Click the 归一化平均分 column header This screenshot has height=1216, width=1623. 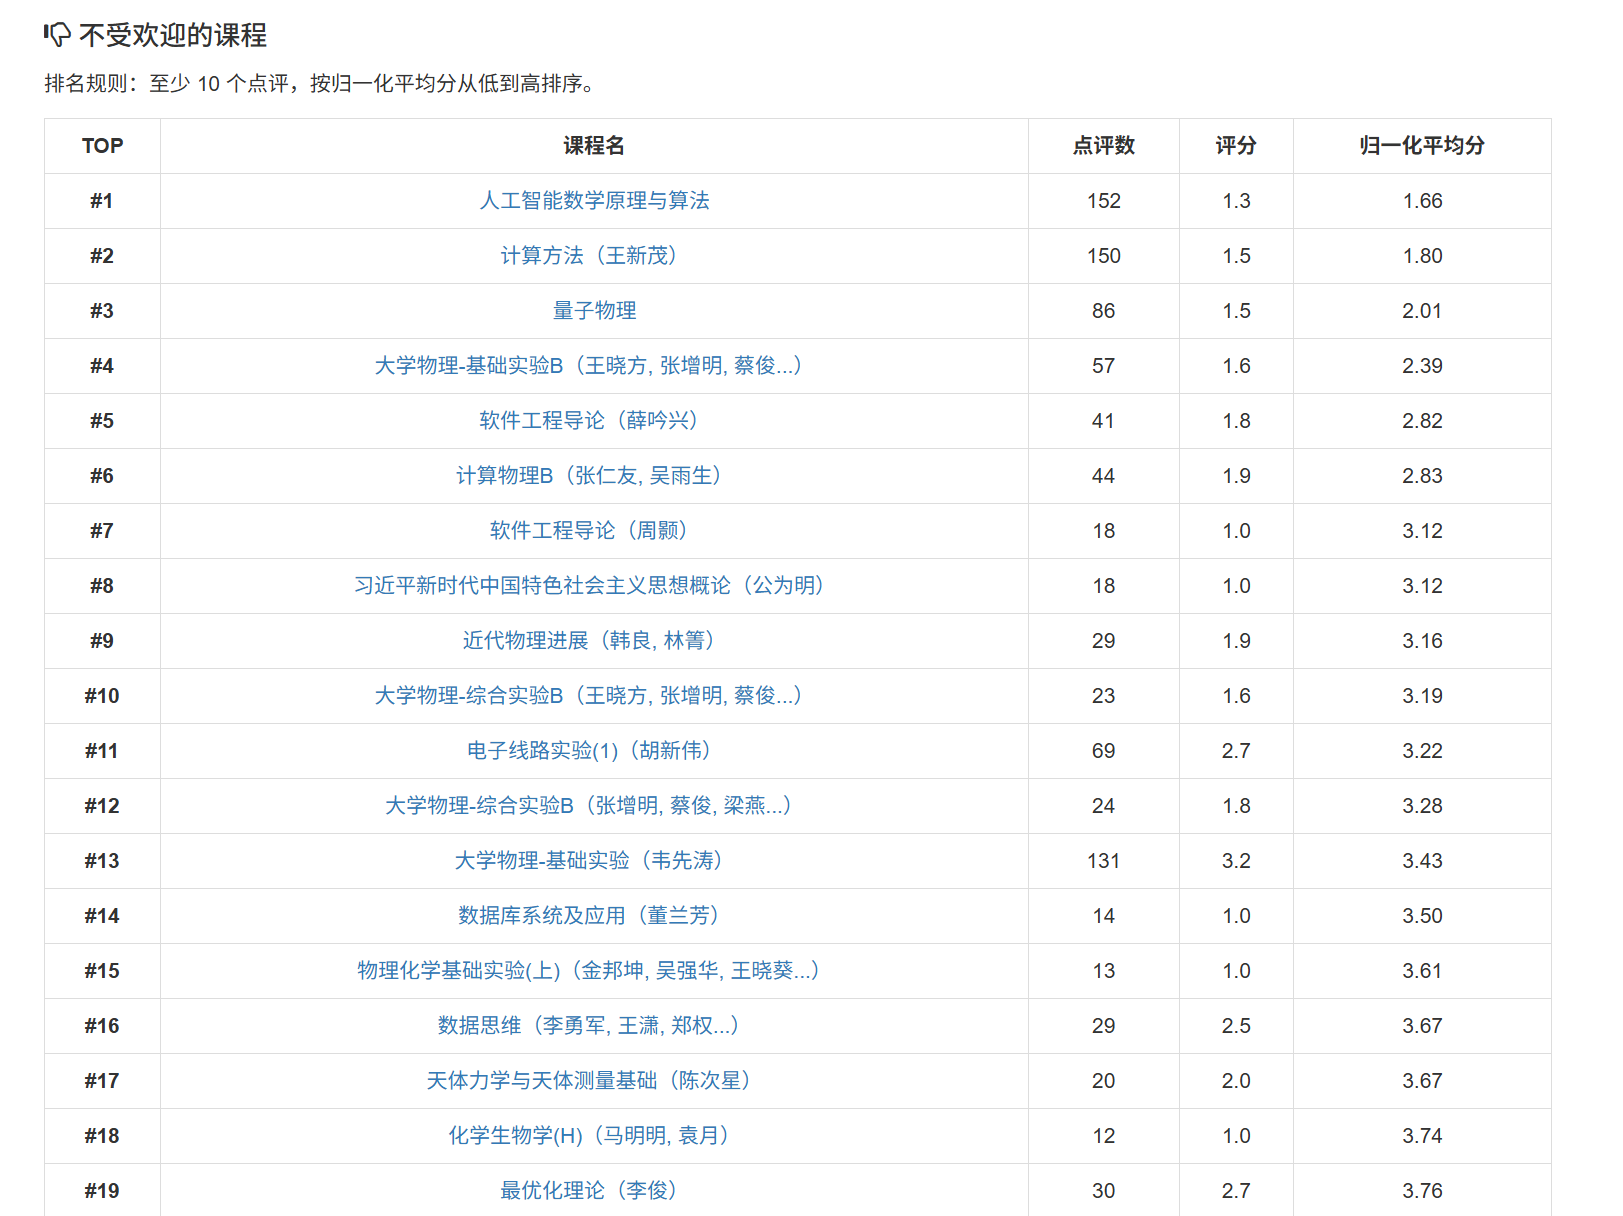1421,146
